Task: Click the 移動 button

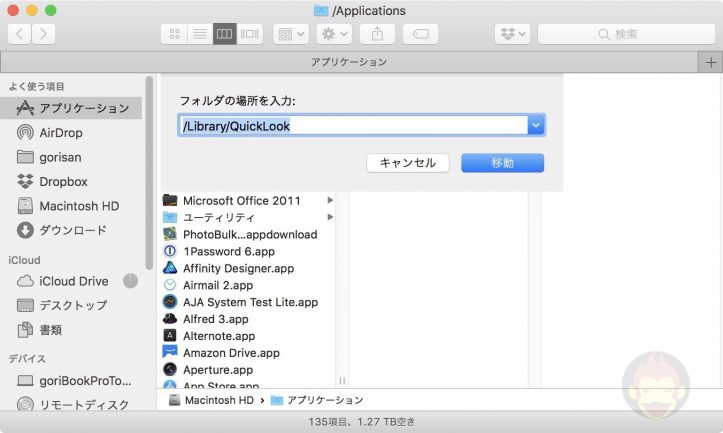Action: click(503, 163)
